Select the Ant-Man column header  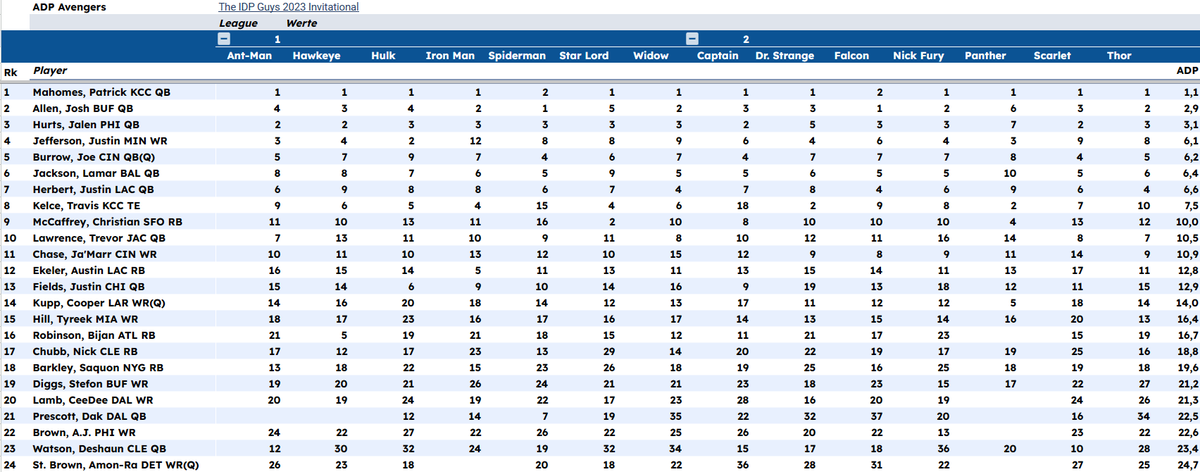tap(250, 56)
